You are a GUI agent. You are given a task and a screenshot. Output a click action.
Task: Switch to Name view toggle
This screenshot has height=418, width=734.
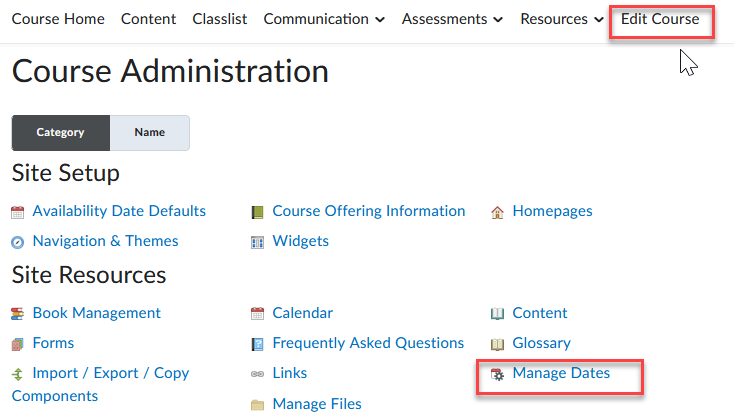[x=149, y=132]
